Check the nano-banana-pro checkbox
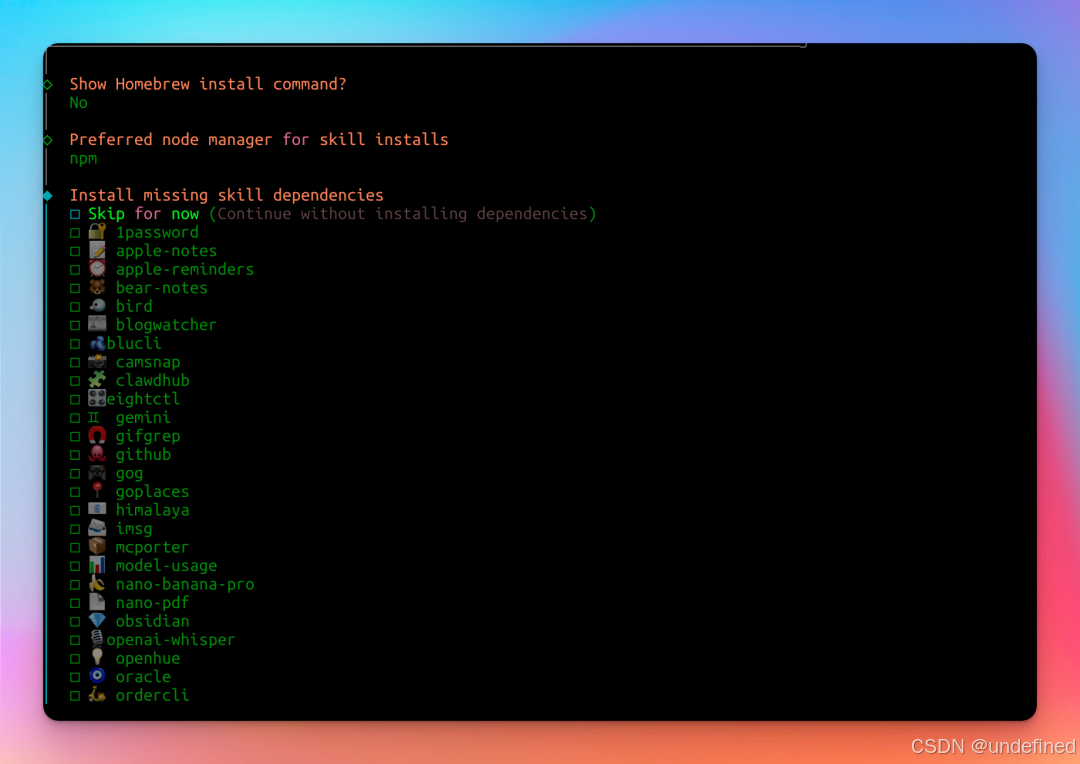Screen dimensions: 1080x764 coord(75,585)
